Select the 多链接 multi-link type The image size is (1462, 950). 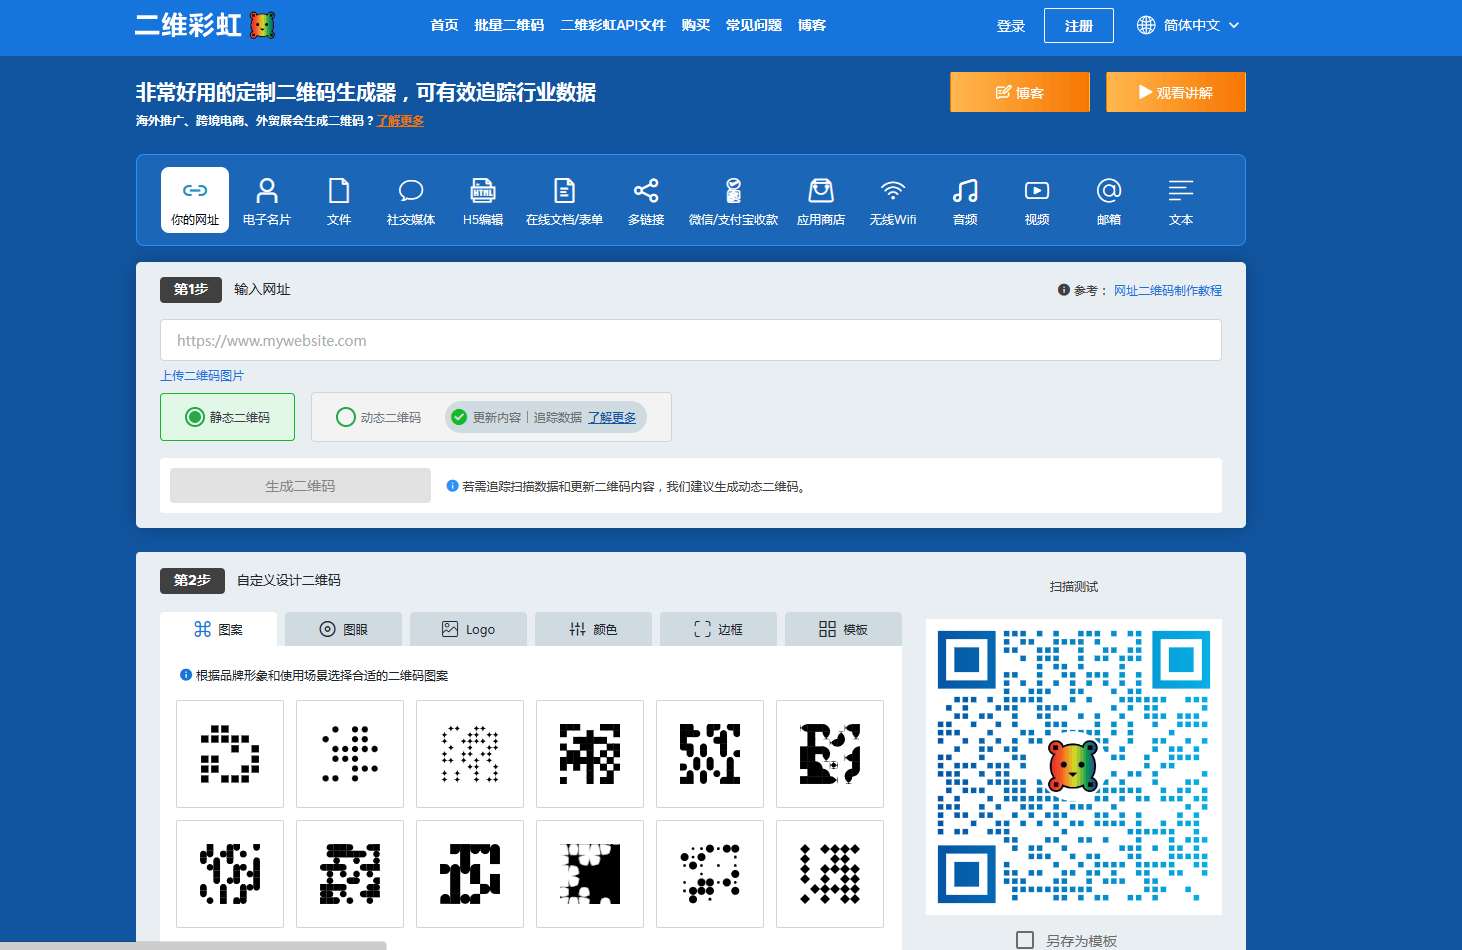click(x=646, y=200)
